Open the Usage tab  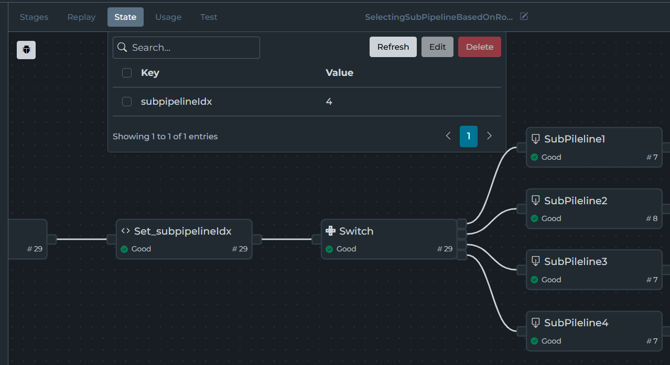pyautogui.click(x=168, y=17)
